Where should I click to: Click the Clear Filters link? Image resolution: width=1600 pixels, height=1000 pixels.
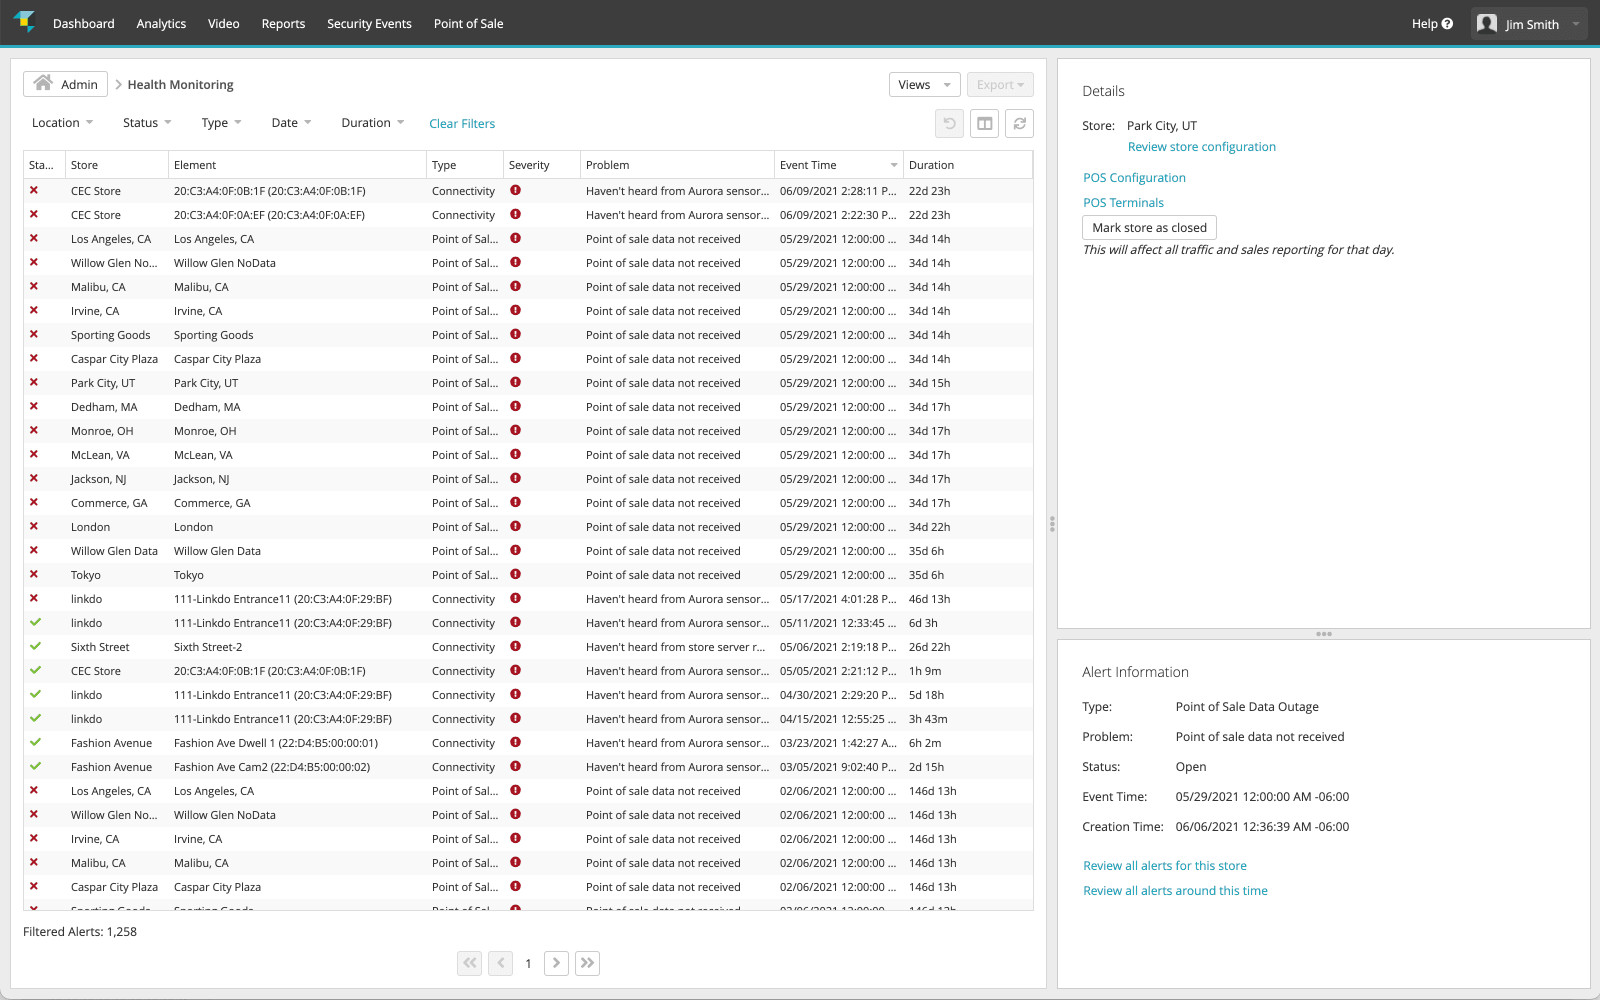[462, 124]
